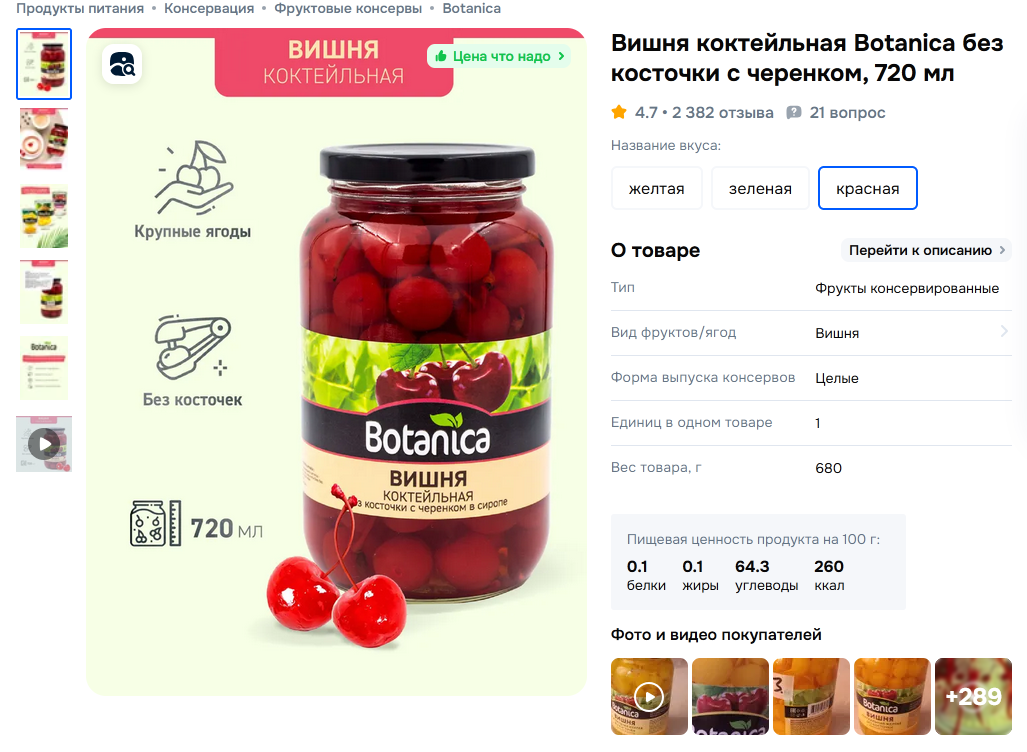The width and height of the screenshot is (1027, 752).
Task: Select the "зеленая" flavor option
Action: pyautogui.click(x=760, y=189)
